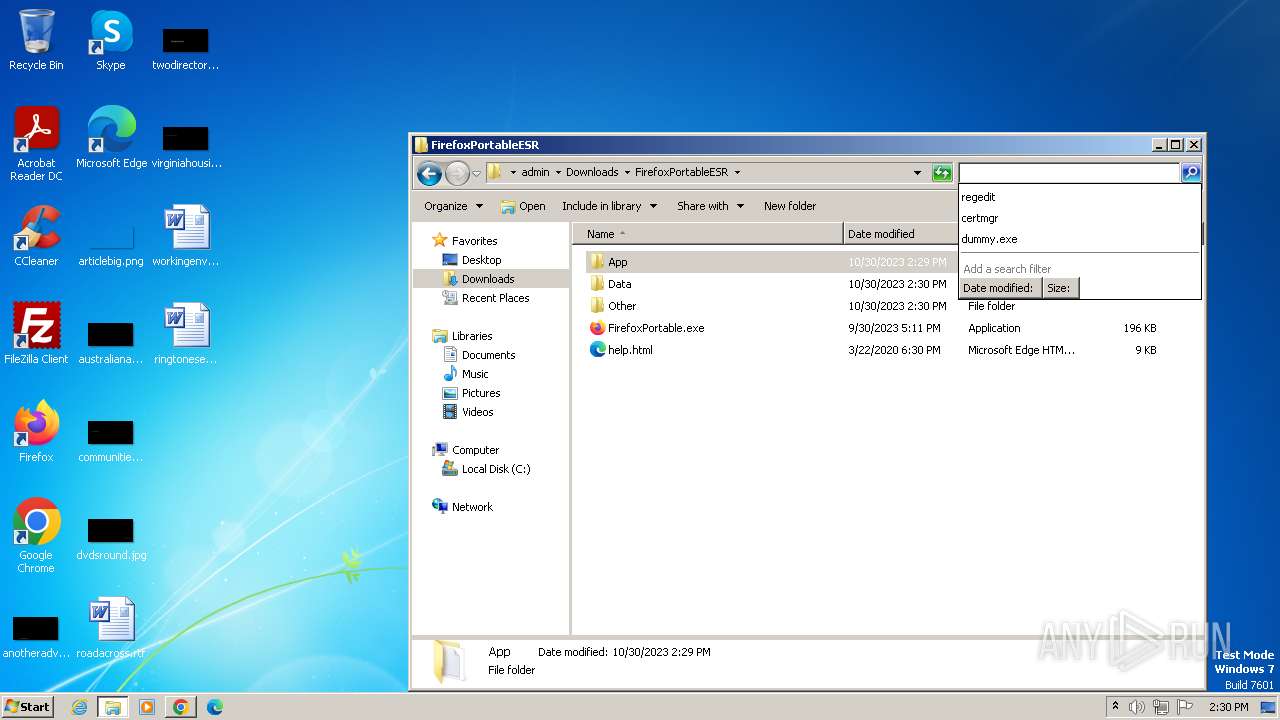
Task: Choose regedit from search suggestions
Action: click(978, 197)
